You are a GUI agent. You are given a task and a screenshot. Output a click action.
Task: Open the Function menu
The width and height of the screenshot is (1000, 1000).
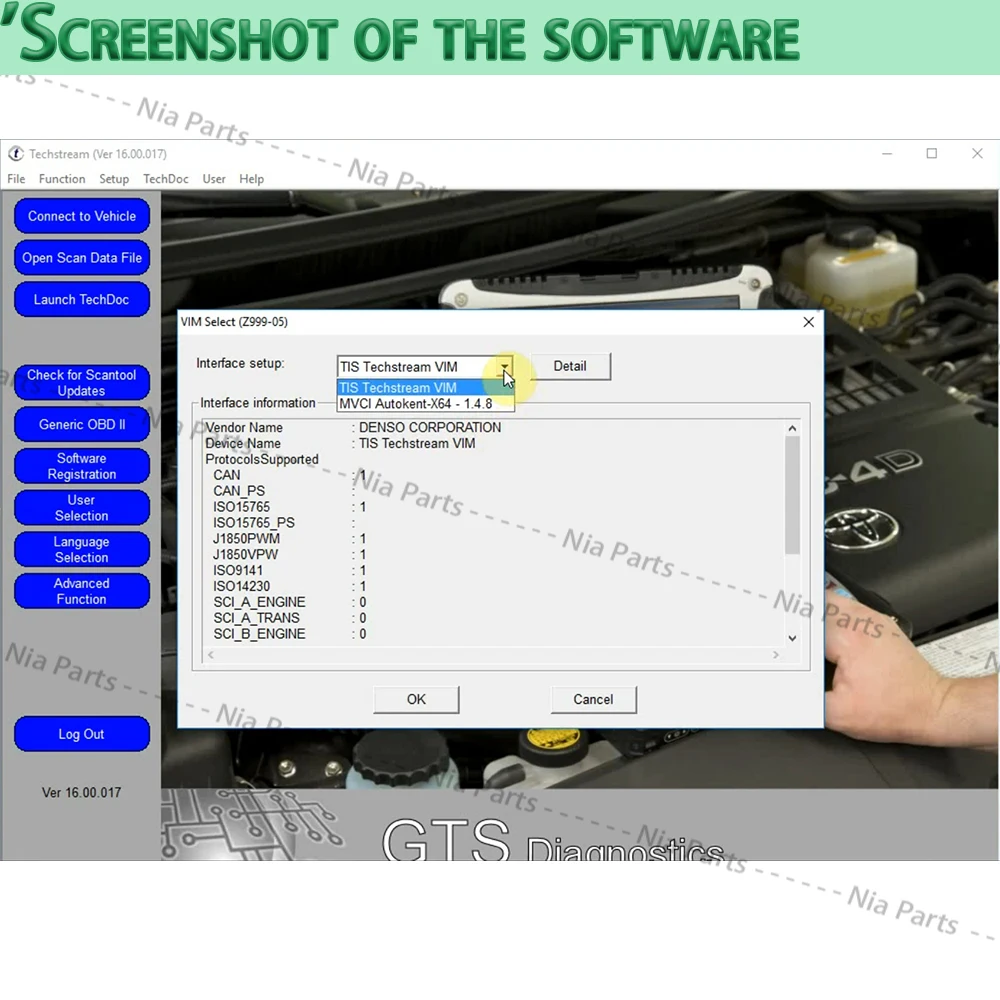coord(62,179)
